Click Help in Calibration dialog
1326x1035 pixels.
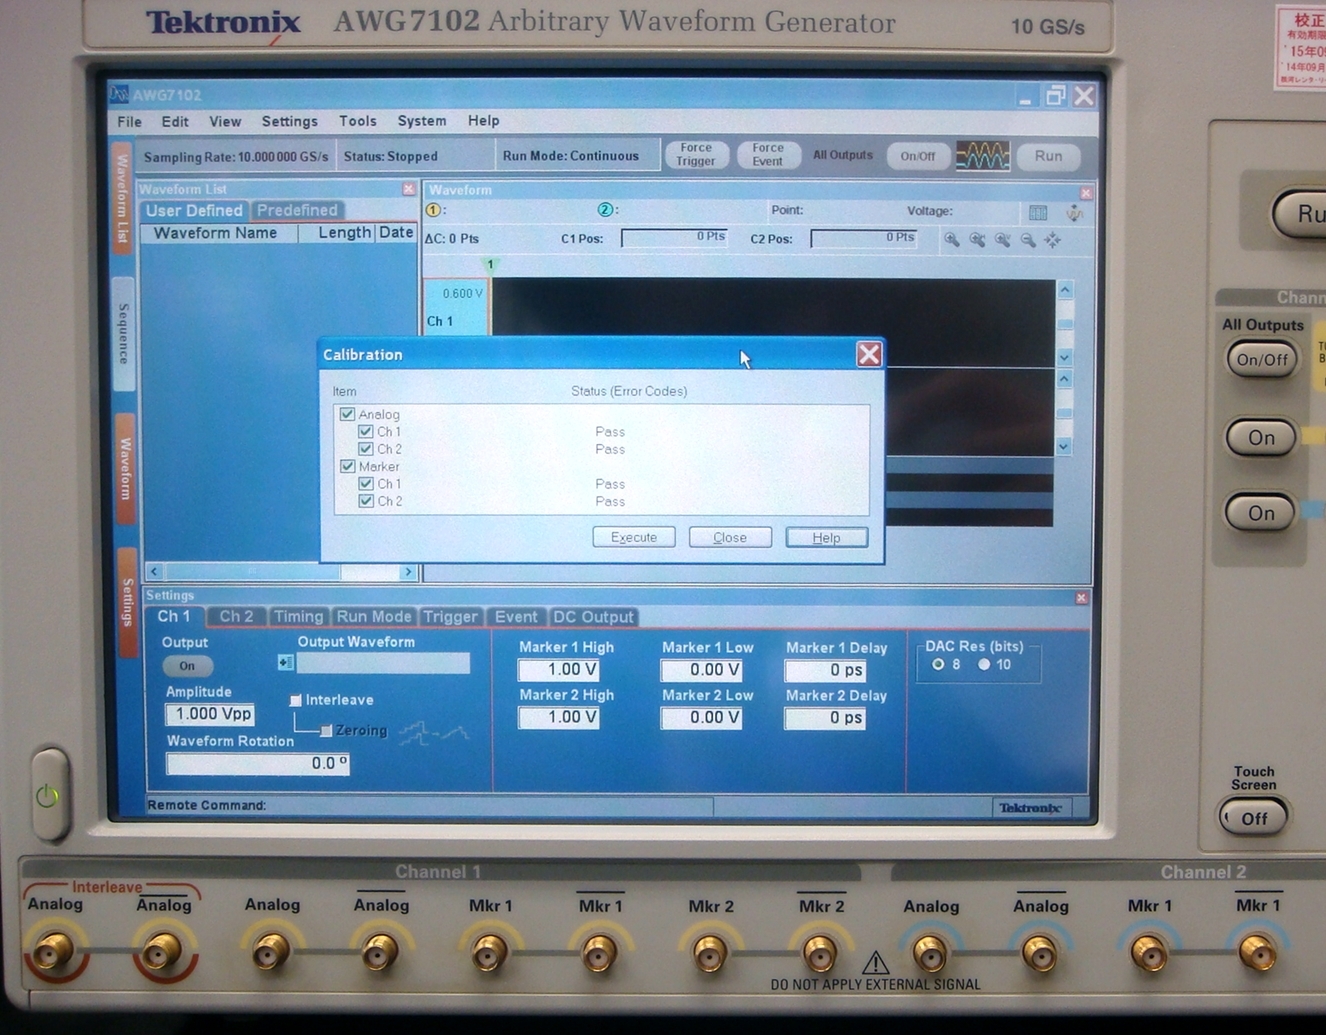point(826,537)
